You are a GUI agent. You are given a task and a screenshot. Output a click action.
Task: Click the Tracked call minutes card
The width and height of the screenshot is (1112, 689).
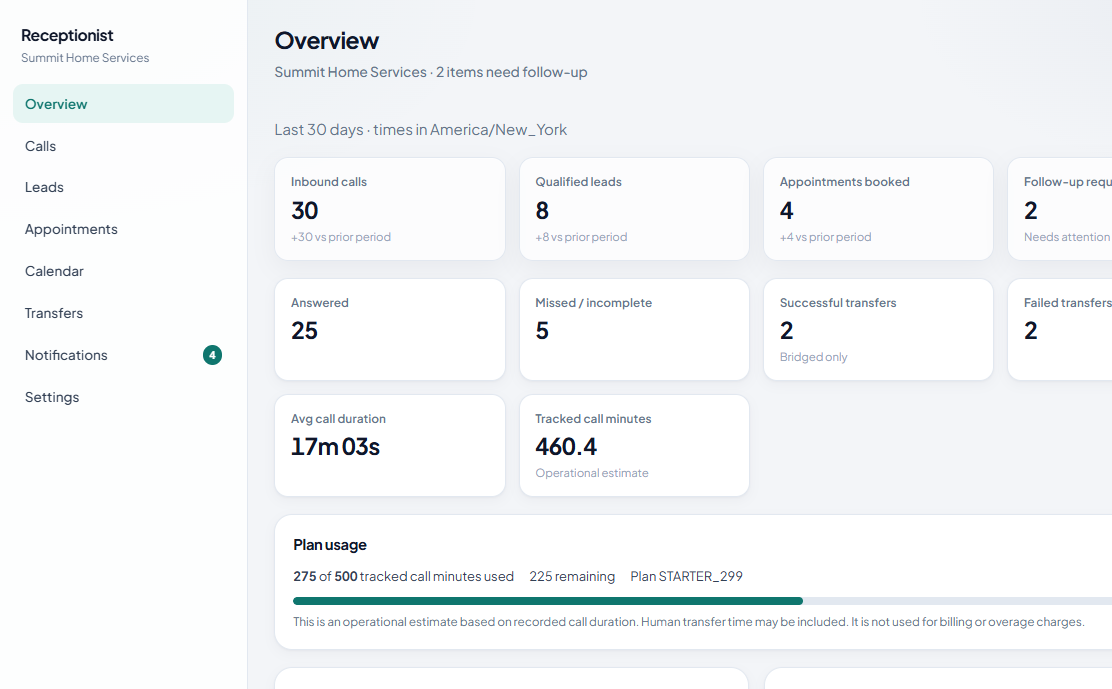pyautogui.click(x=634, y=446)
